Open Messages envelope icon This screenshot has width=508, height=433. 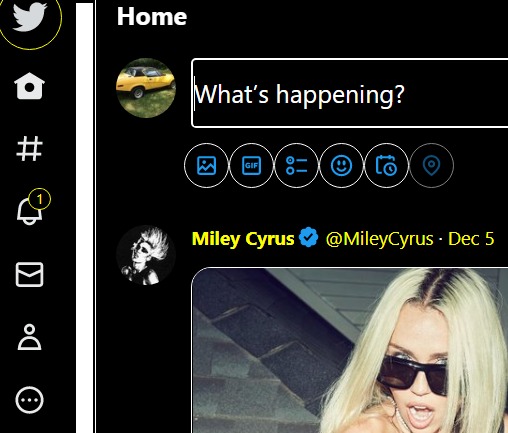(29, 274)
